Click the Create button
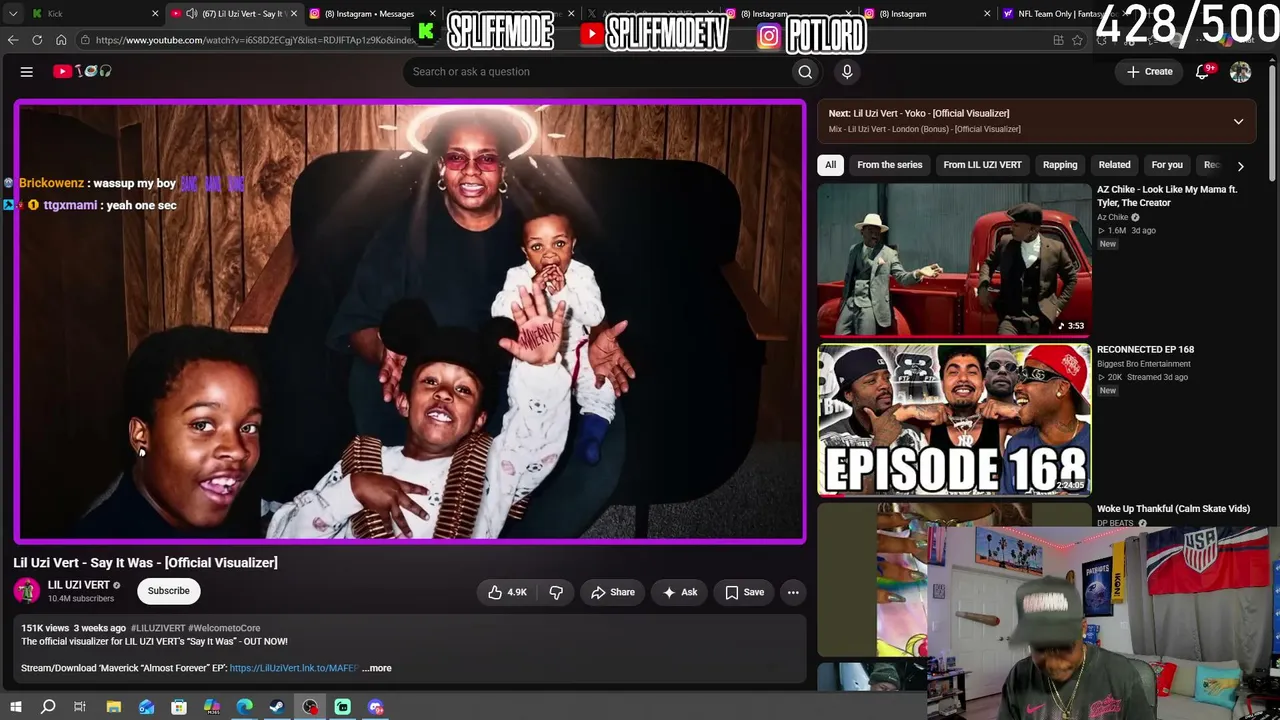Image resolution: width=1280 pixels, height=720 pixels. [x=1150, y=72]
